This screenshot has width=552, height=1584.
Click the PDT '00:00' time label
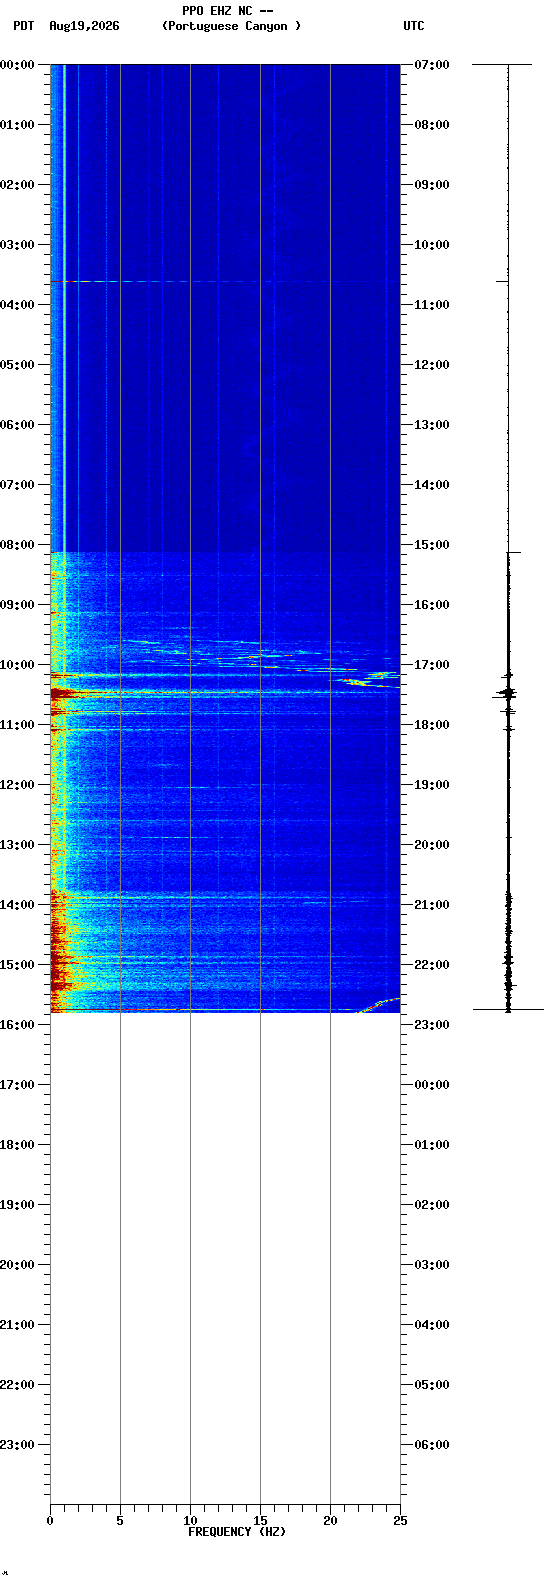click(17, 65)
